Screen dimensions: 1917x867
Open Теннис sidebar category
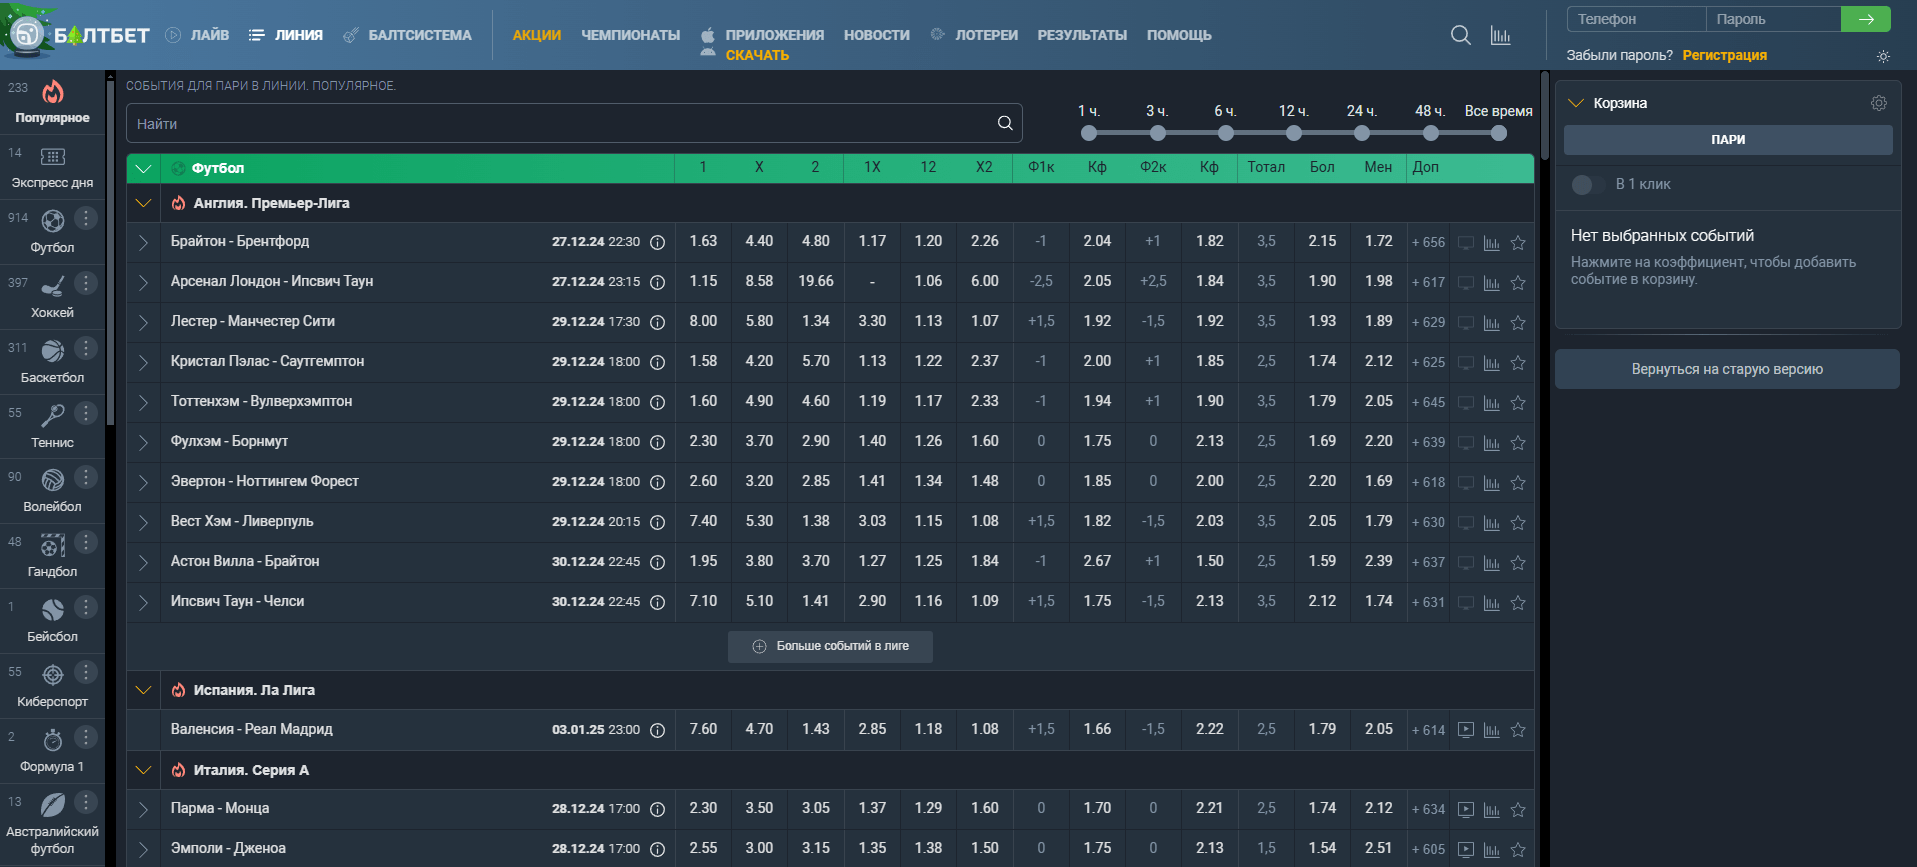pyautogui.click(x=52, y=427)
